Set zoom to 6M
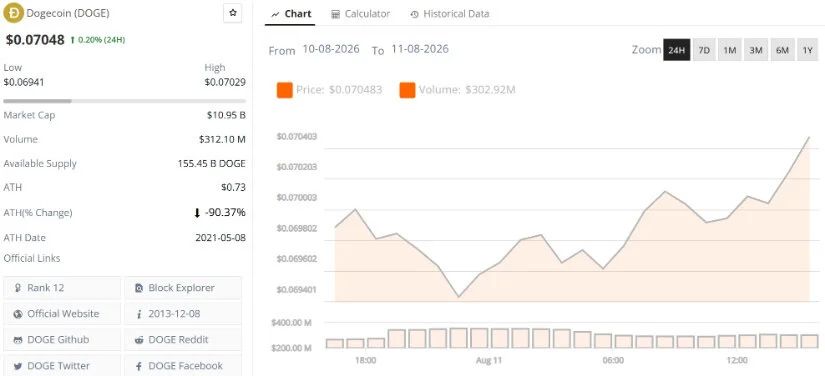The width and height of the screenshot is (825, 376). (x=782, y=50)
